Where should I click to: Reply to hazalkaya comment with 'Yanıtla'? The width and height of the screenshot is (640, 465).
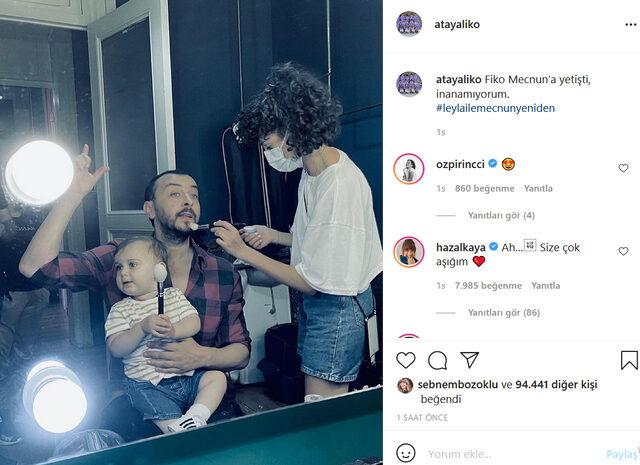(x=545, y=286)
